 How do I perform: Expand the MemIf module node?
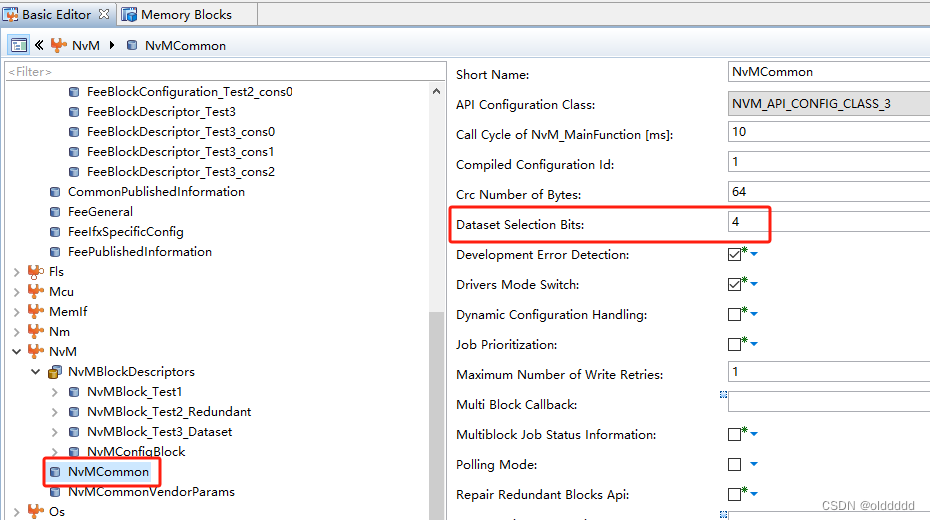(17, 312)
